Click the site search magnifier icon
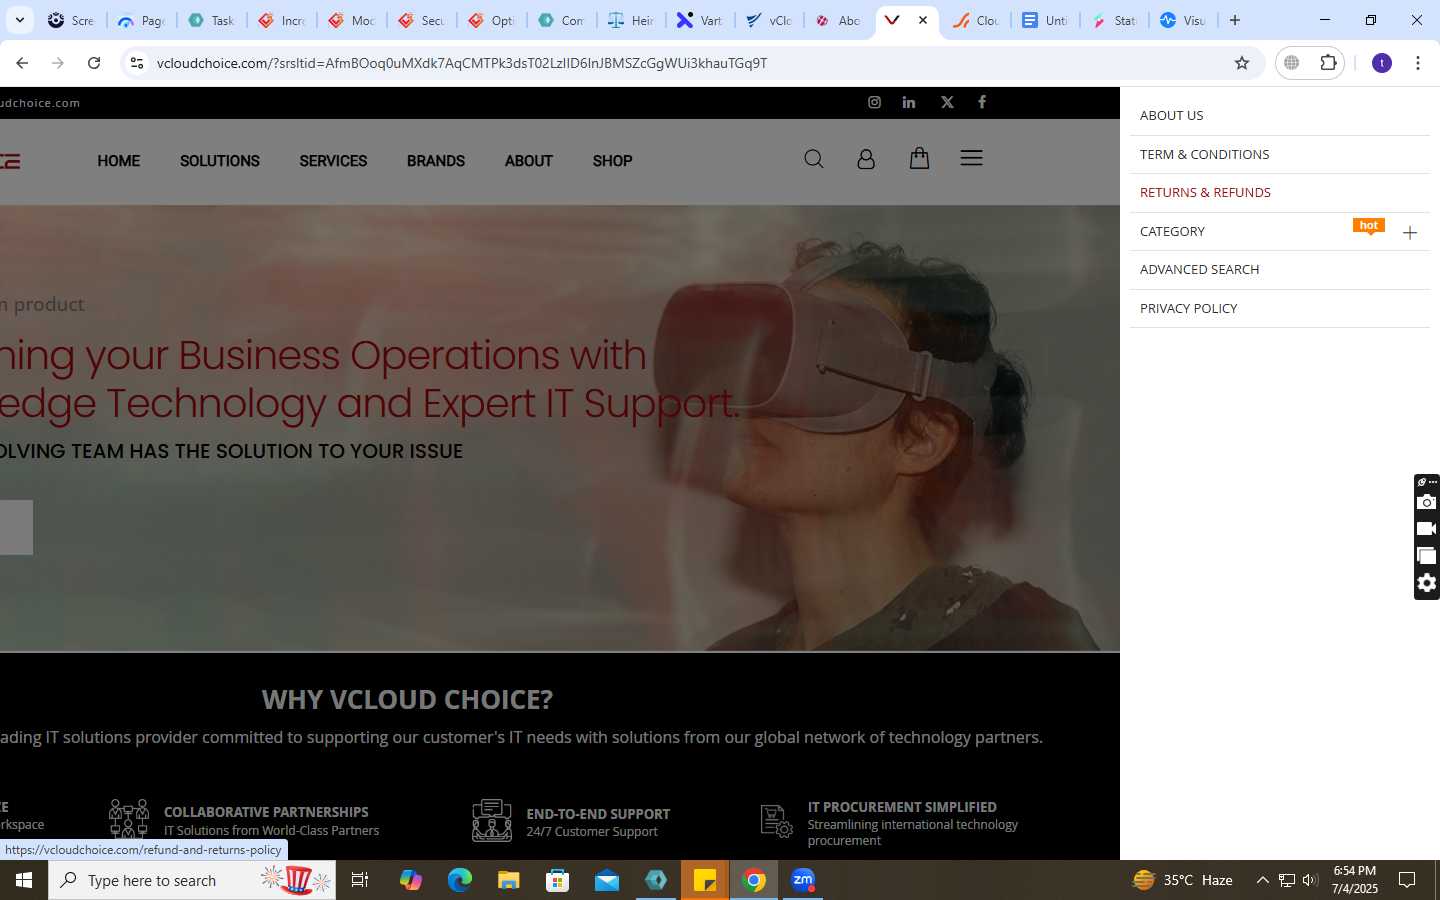Screen dimensions: 1440x900 (814, 159)
